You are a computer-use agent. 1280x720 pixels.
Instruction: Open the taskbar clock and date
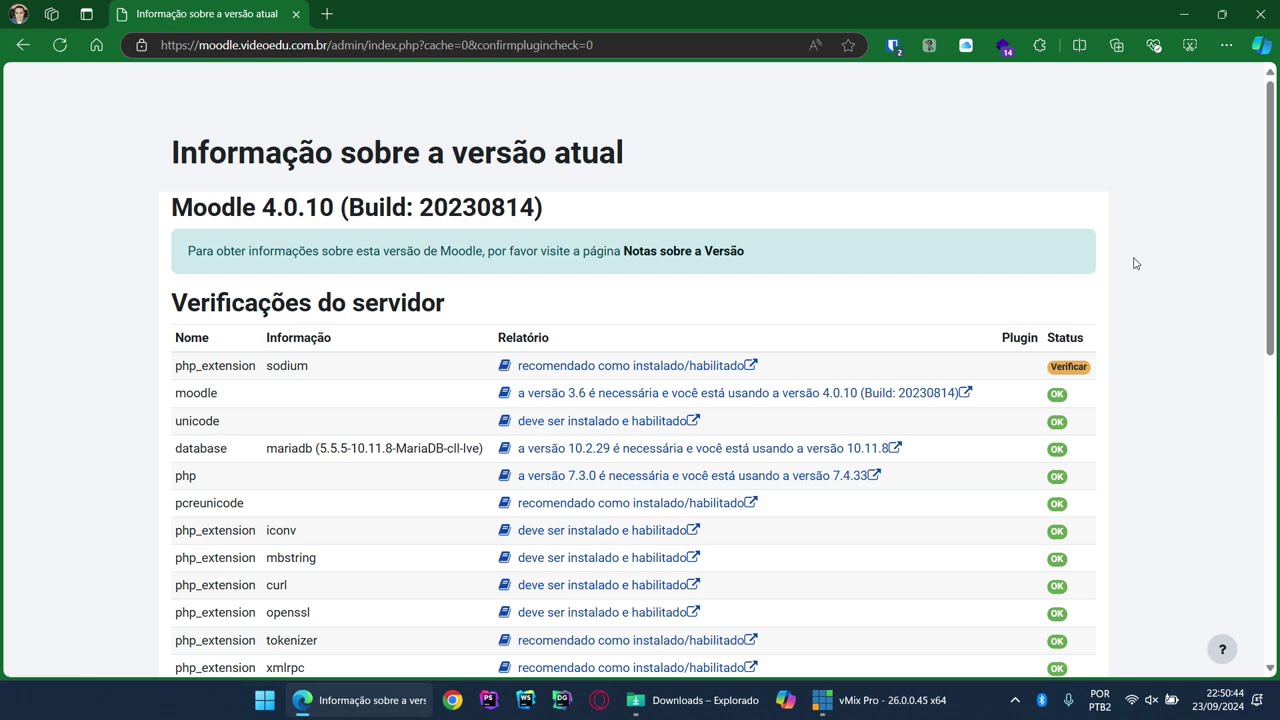tap(1218, 700)
